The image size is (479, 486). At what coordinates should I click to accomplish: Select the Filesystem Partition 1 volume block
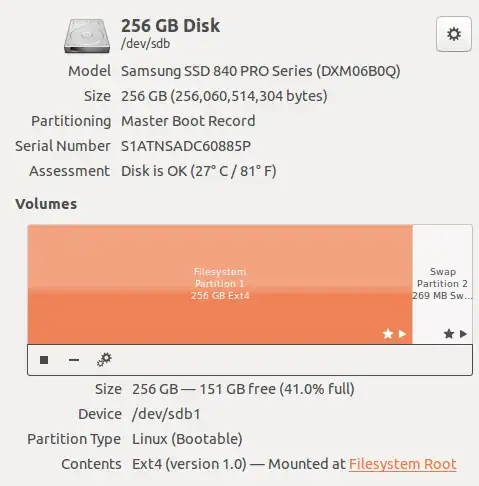(220, 284)
